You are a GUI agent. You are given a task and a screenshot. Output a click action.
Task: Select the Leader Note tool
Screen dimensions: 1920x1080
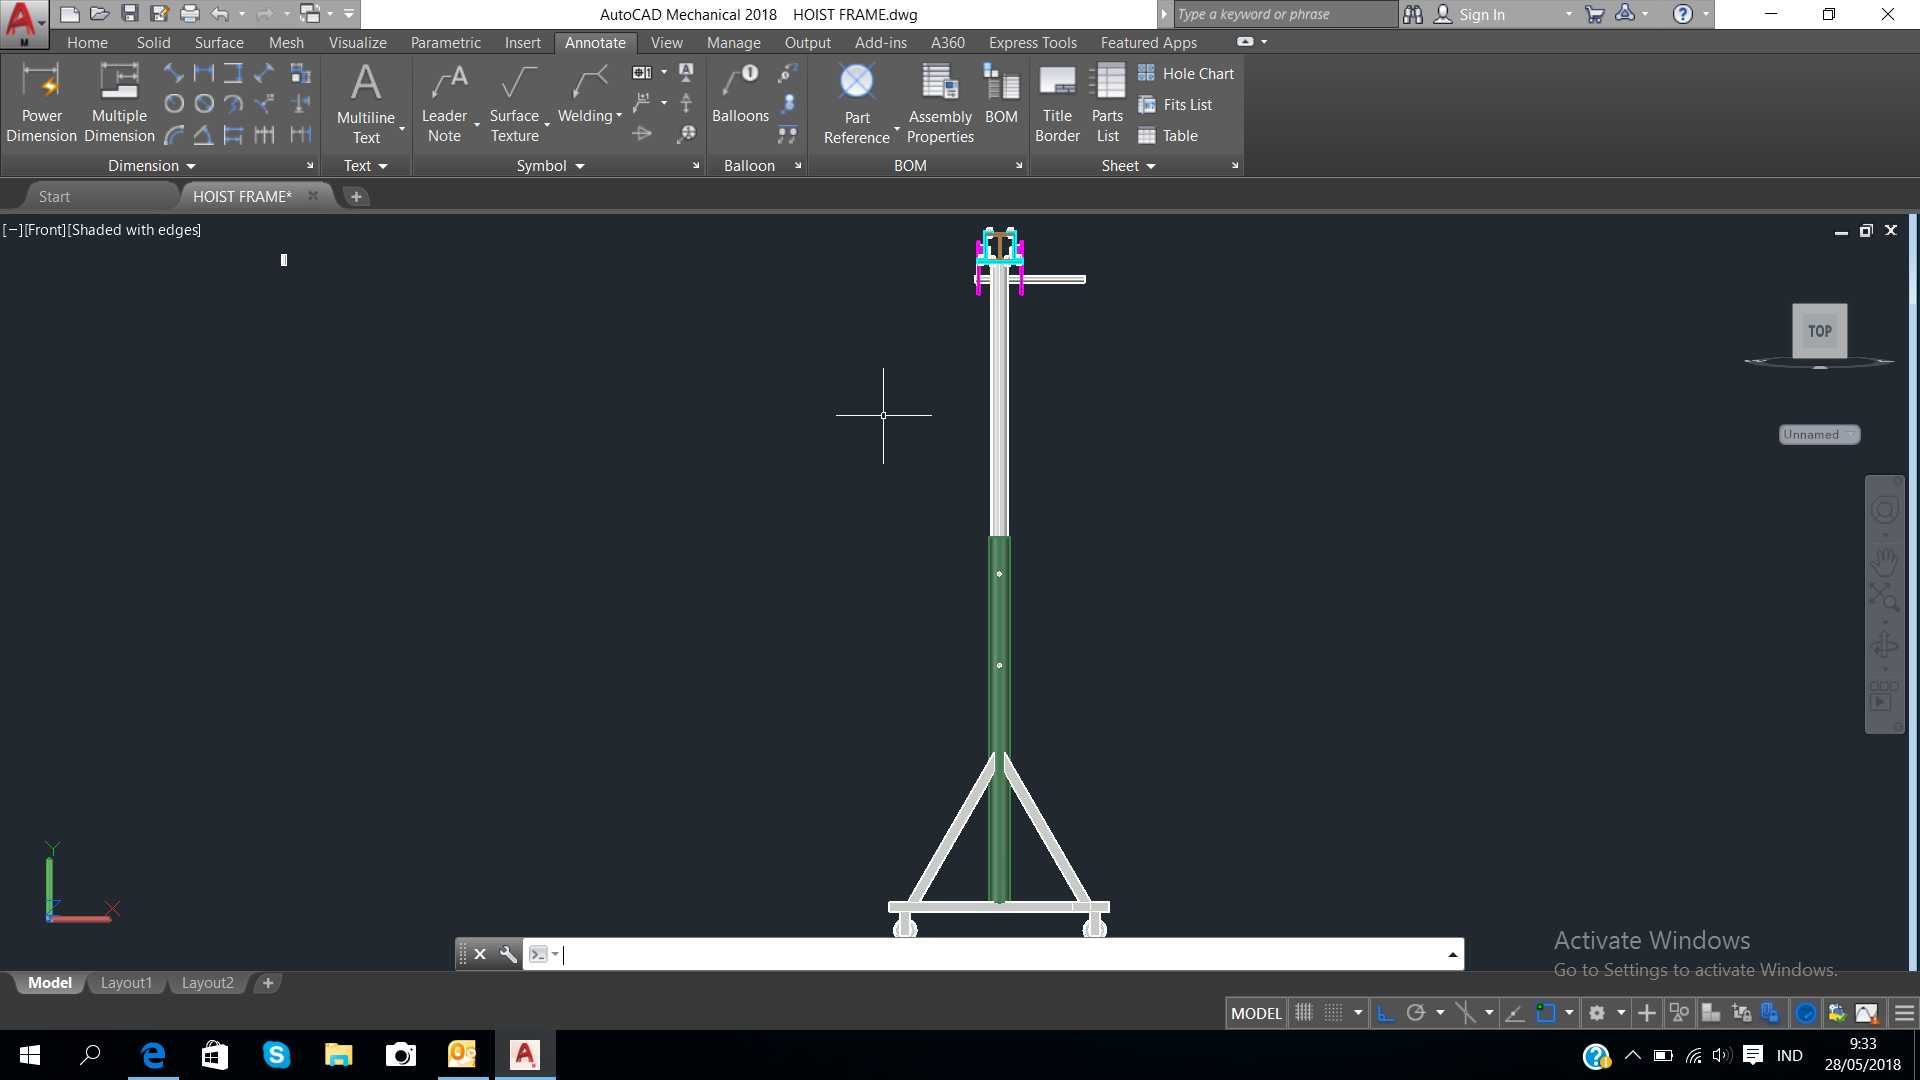point(444,103)
